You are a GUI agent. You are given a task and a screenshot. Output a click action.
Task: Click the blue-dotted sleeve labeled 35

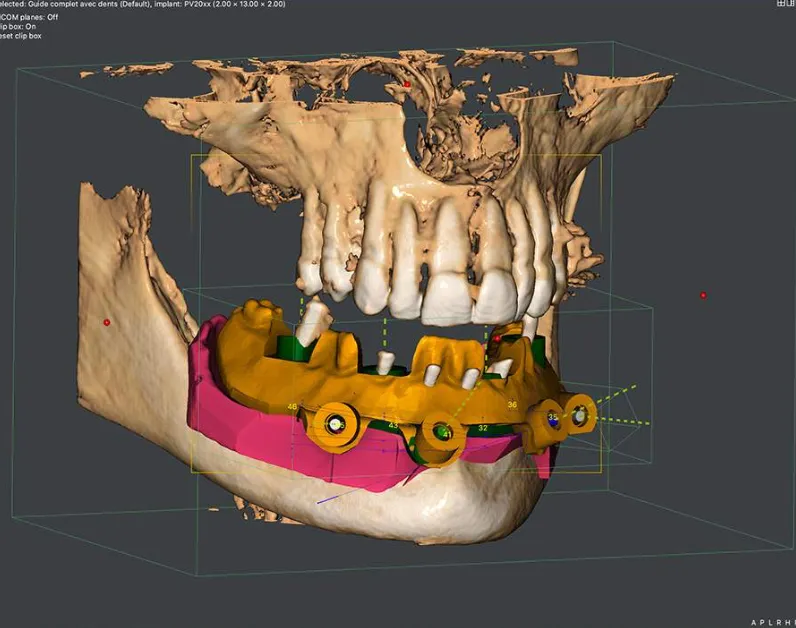click(x=552, y=420)
